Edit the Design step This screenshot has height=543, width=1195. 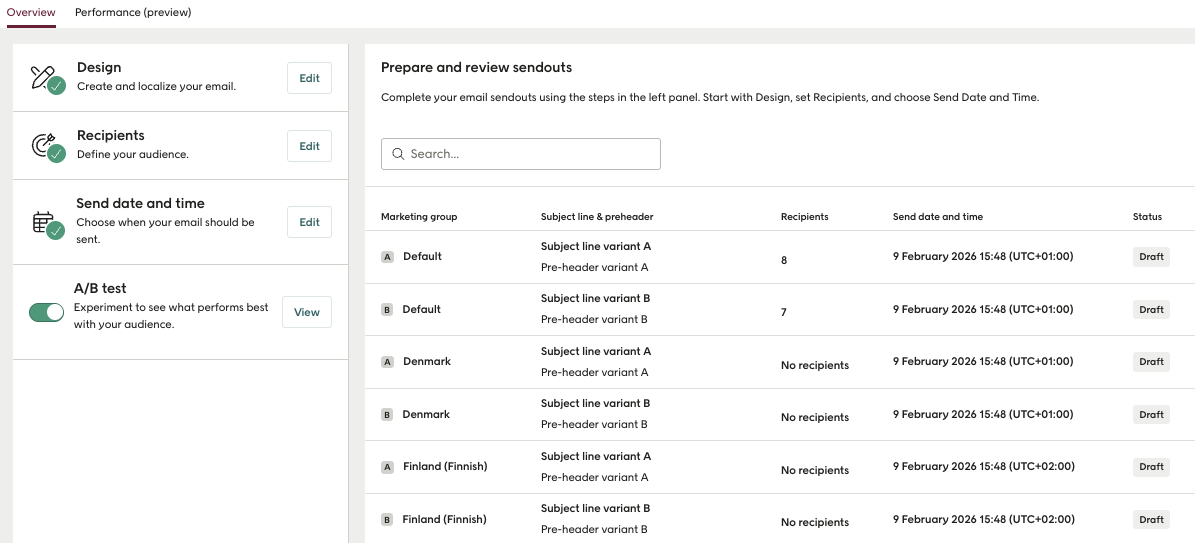tap(309, 78)
